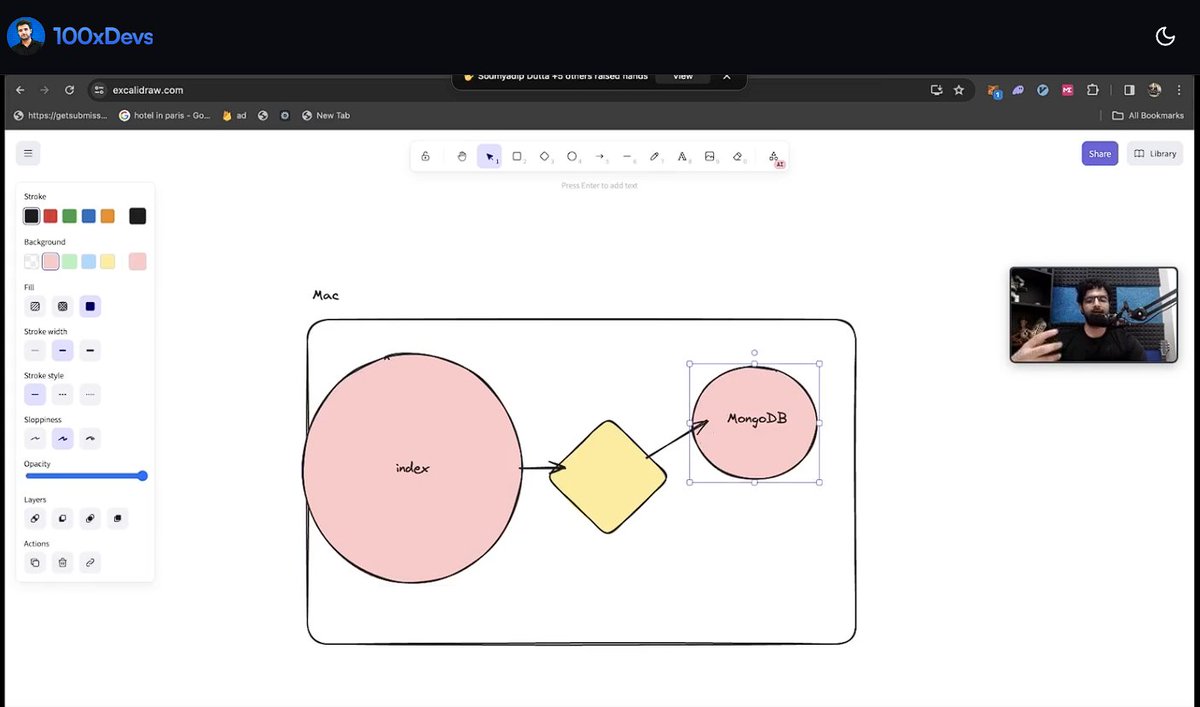
Task: Select the Diamond shape tool
Action: pyautogui.click(x=545, y=156)
